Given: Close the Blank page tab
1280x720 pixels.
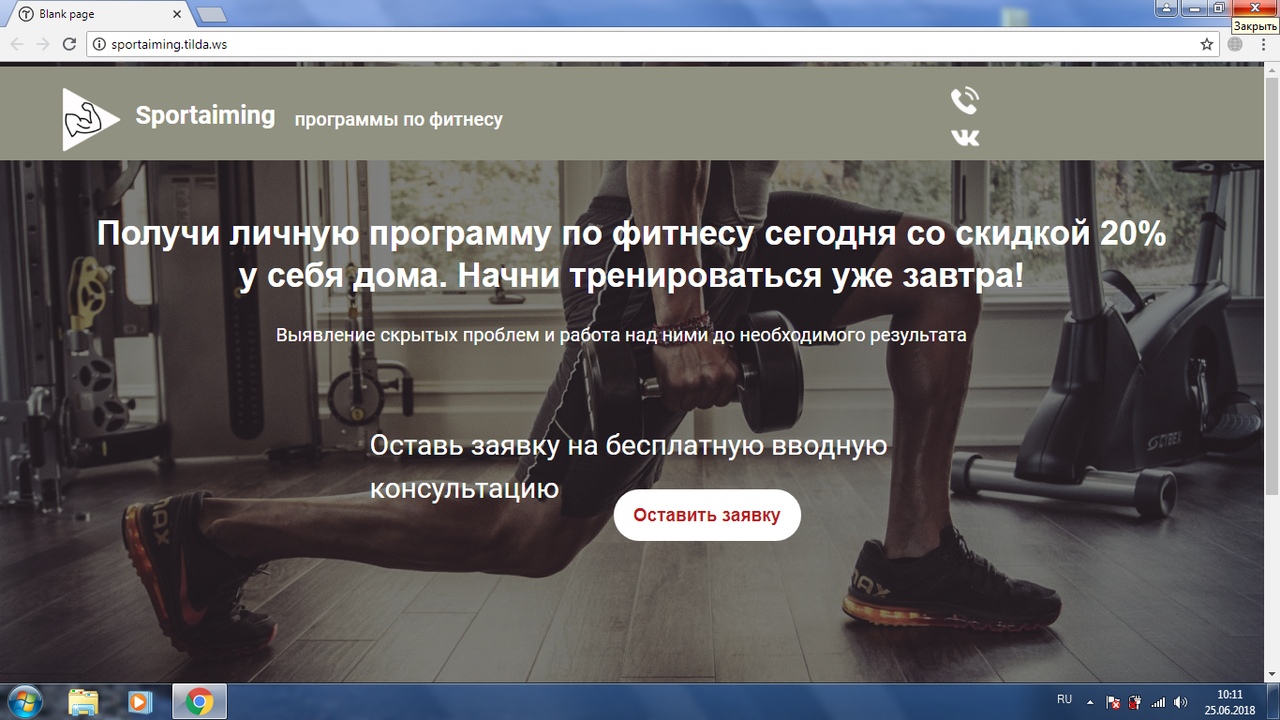Looking at the screenshot, I should [177, 15].
